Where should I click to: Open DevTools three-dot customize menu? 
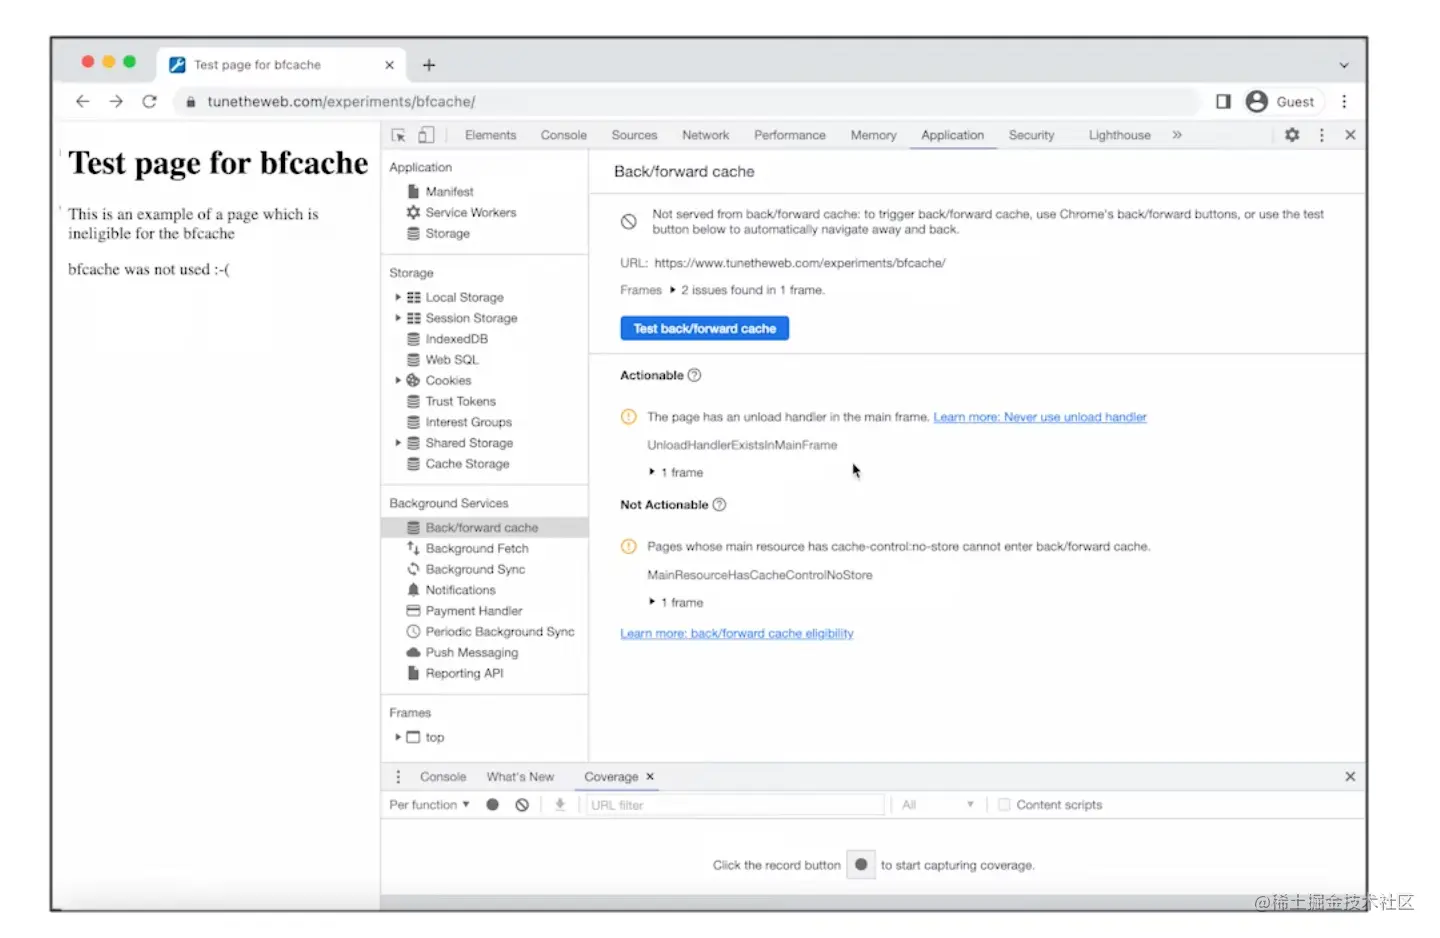coord(1322,135)
